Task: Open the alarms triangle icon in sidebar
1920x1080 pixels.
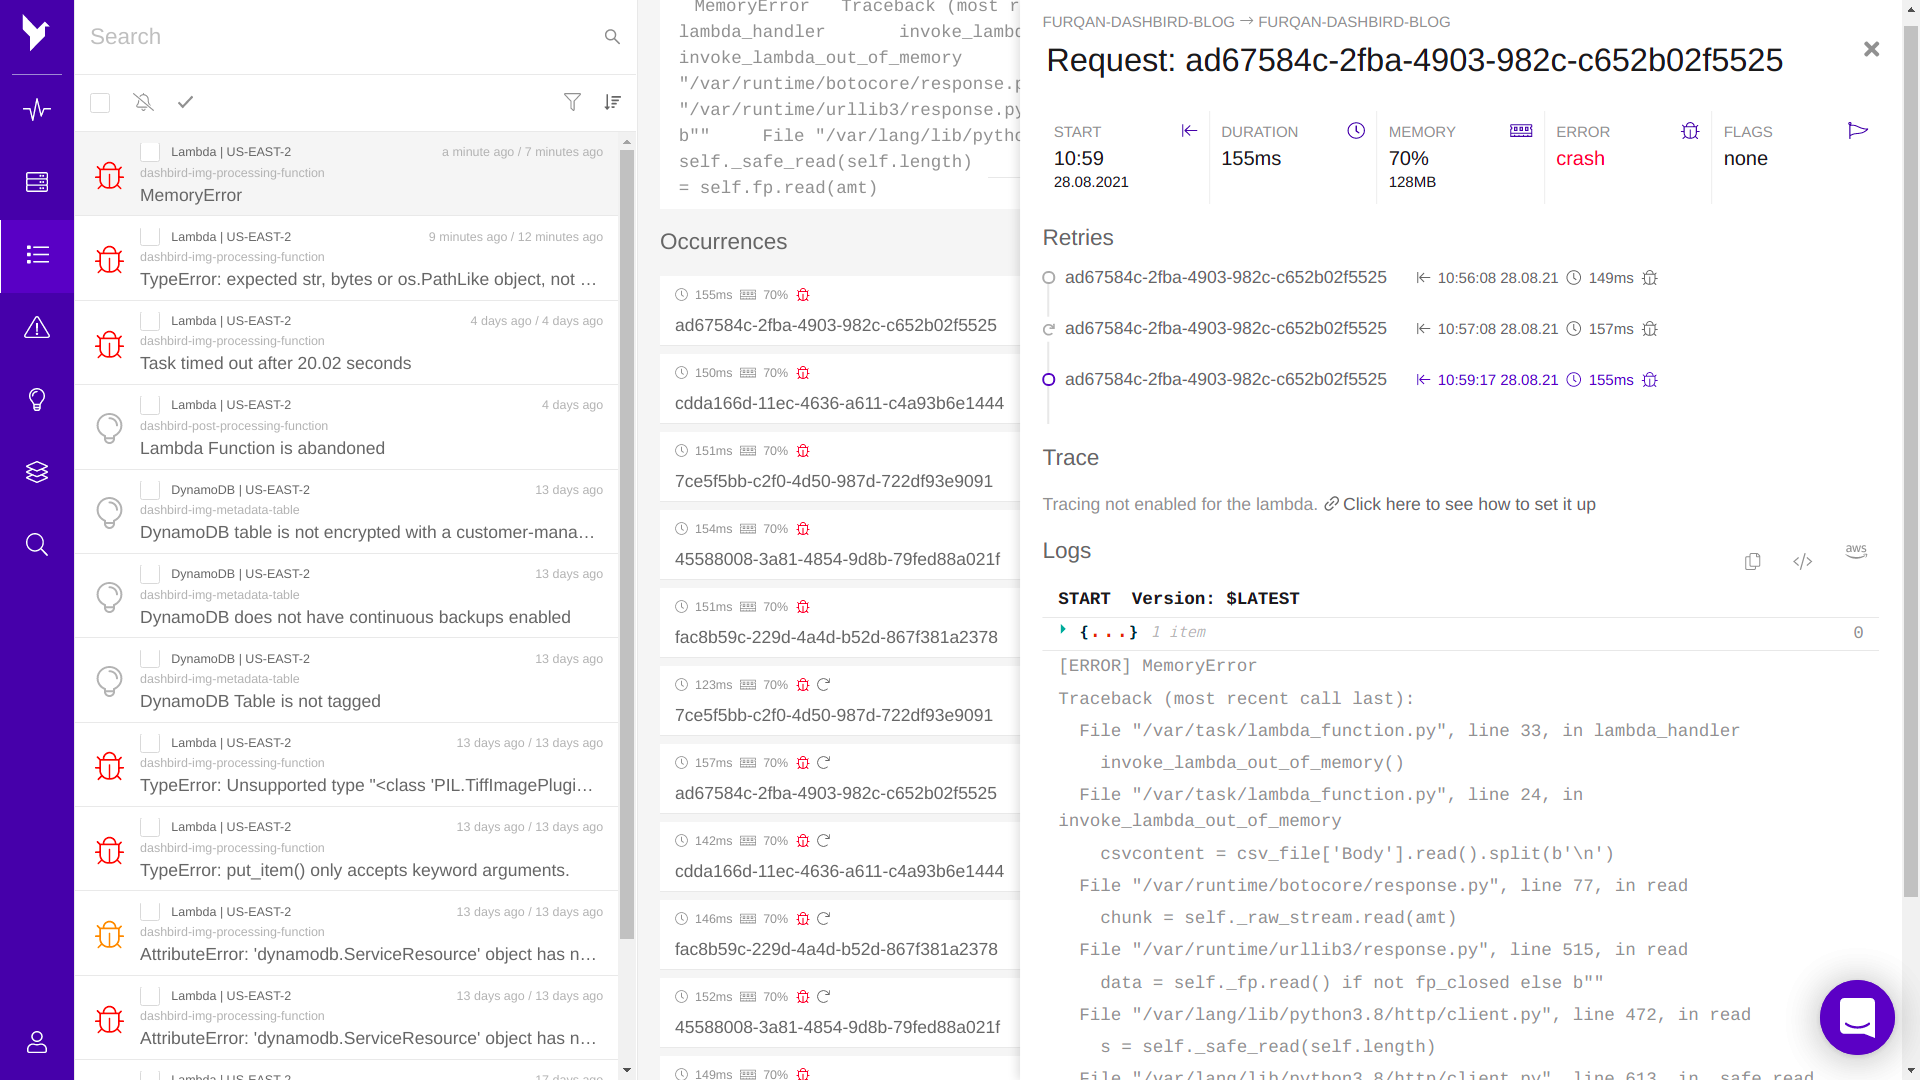Action: tap(37, 327)
